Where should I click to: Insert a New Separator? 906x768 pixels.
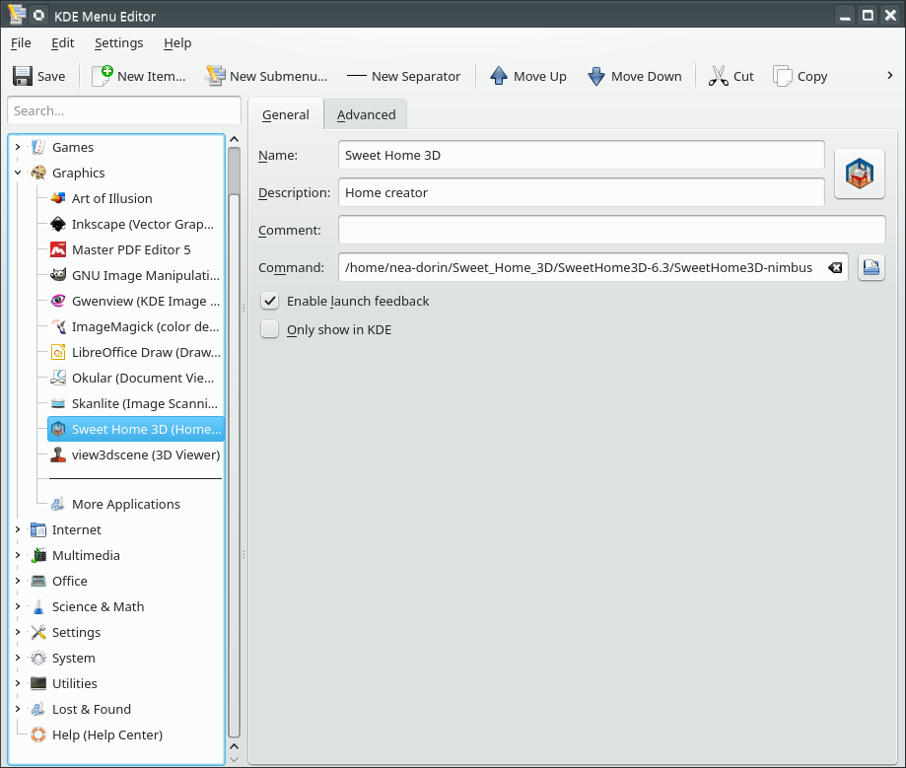coord(403,76)
